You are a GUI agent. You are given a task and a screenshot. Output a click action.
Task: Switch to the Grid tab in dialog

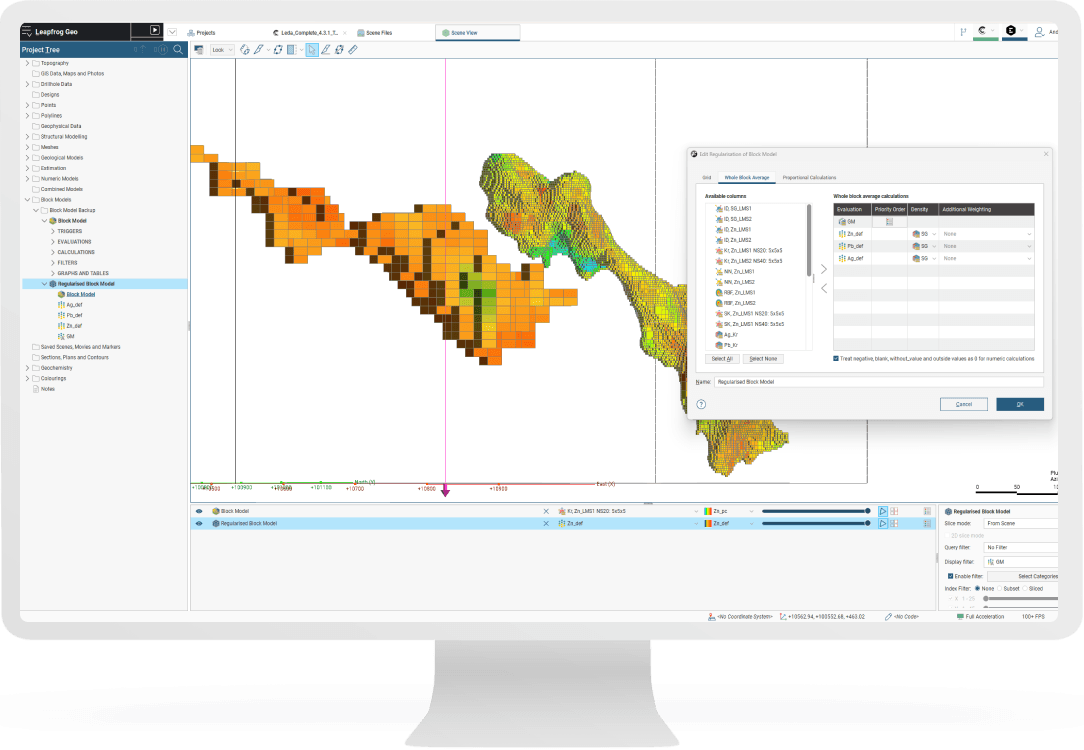point(707,178)
